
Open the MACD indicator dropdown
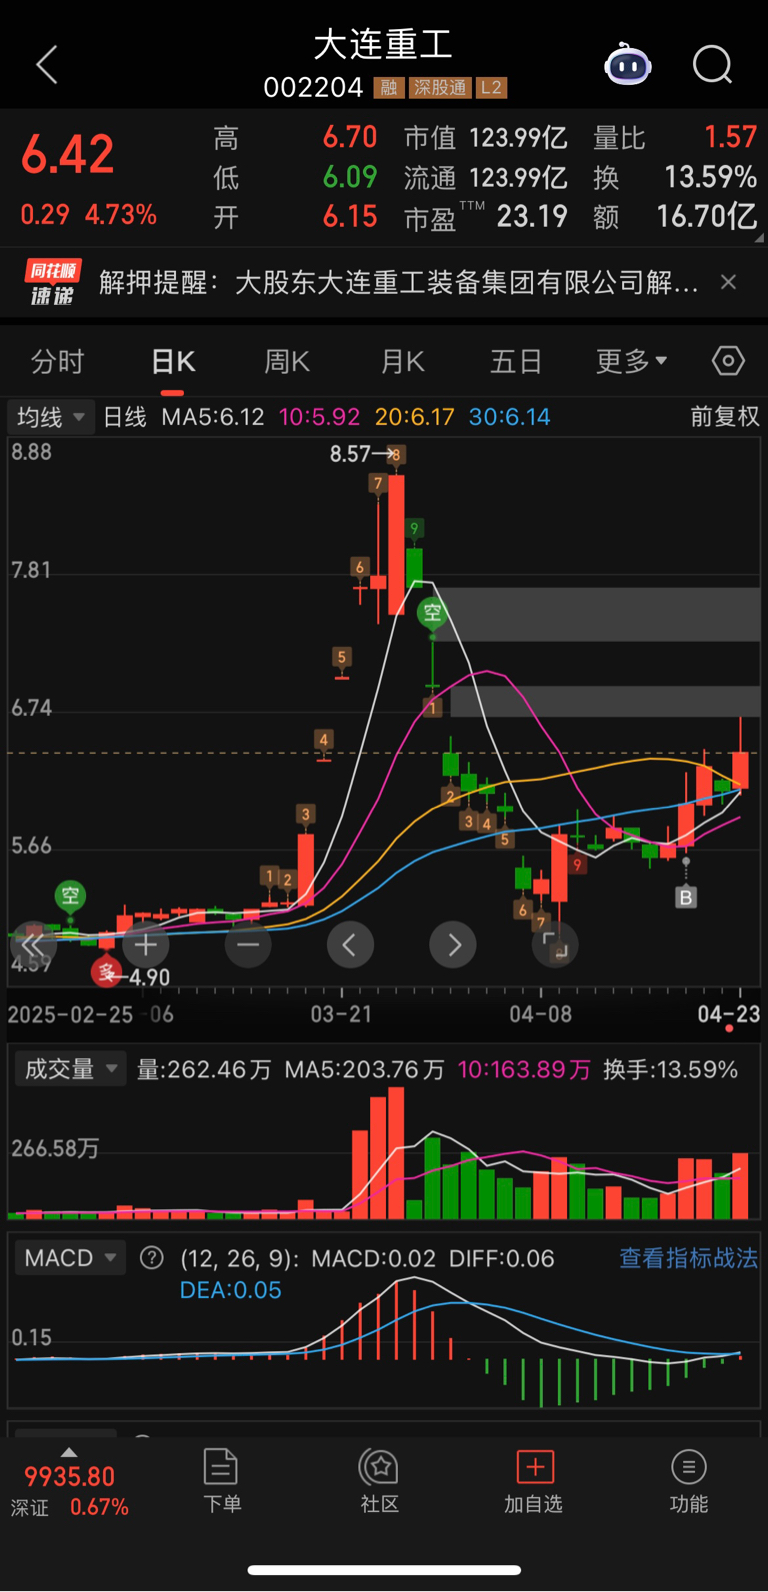pos(70,1258)
